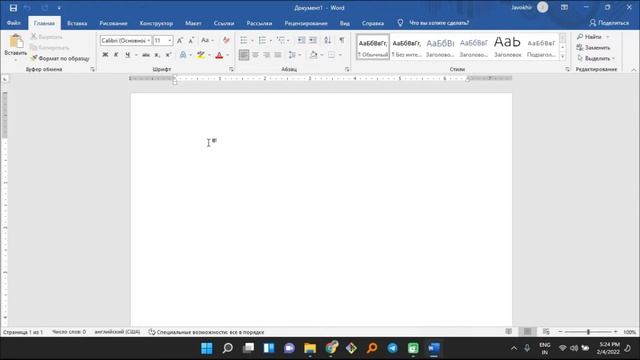Image resolution: width=640 pixels, height=360 pixels.
Task: Align text to center
Action: (x=256, y=55)
